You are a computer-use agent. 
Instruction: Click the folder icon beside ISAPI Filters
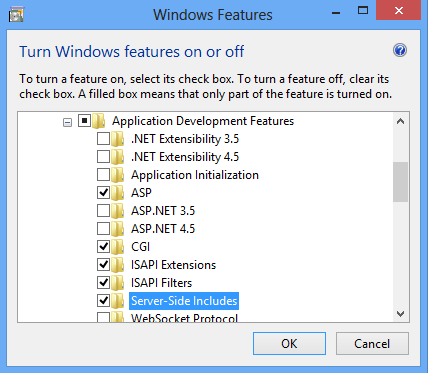tap(117, 283)
